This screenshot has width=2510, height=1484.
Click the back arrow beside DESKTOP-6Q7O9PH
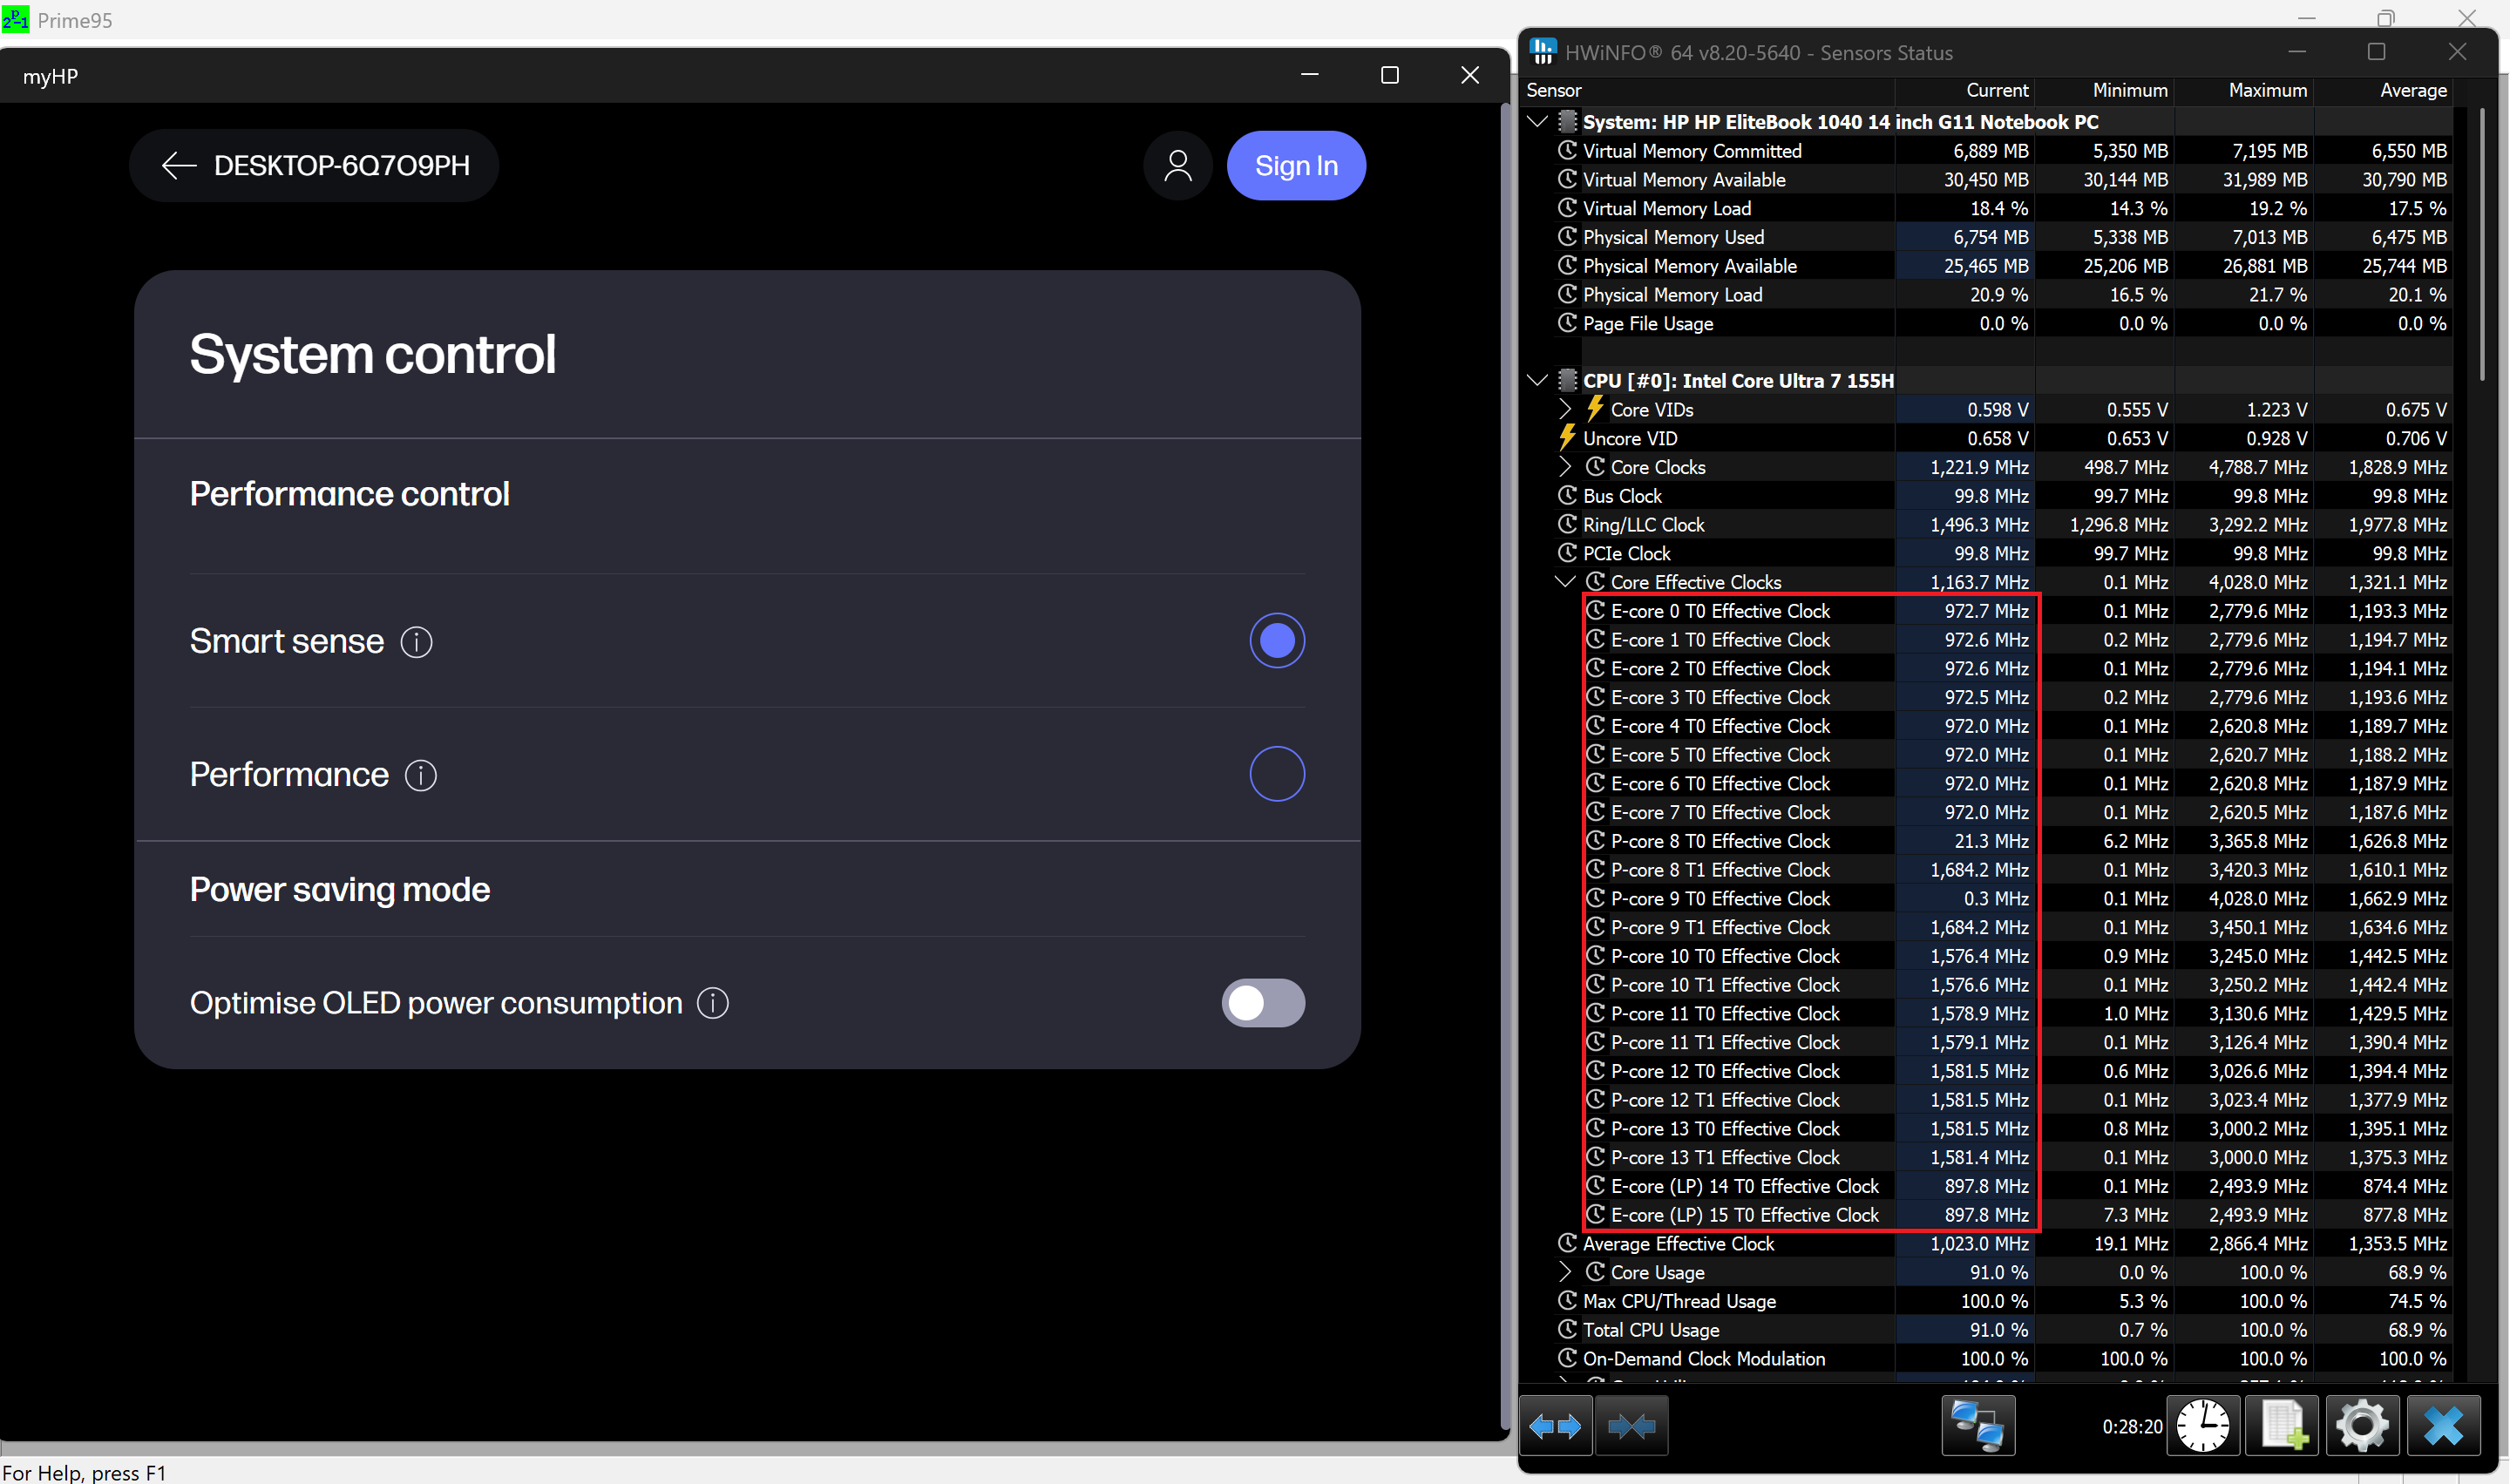(179, 165)
